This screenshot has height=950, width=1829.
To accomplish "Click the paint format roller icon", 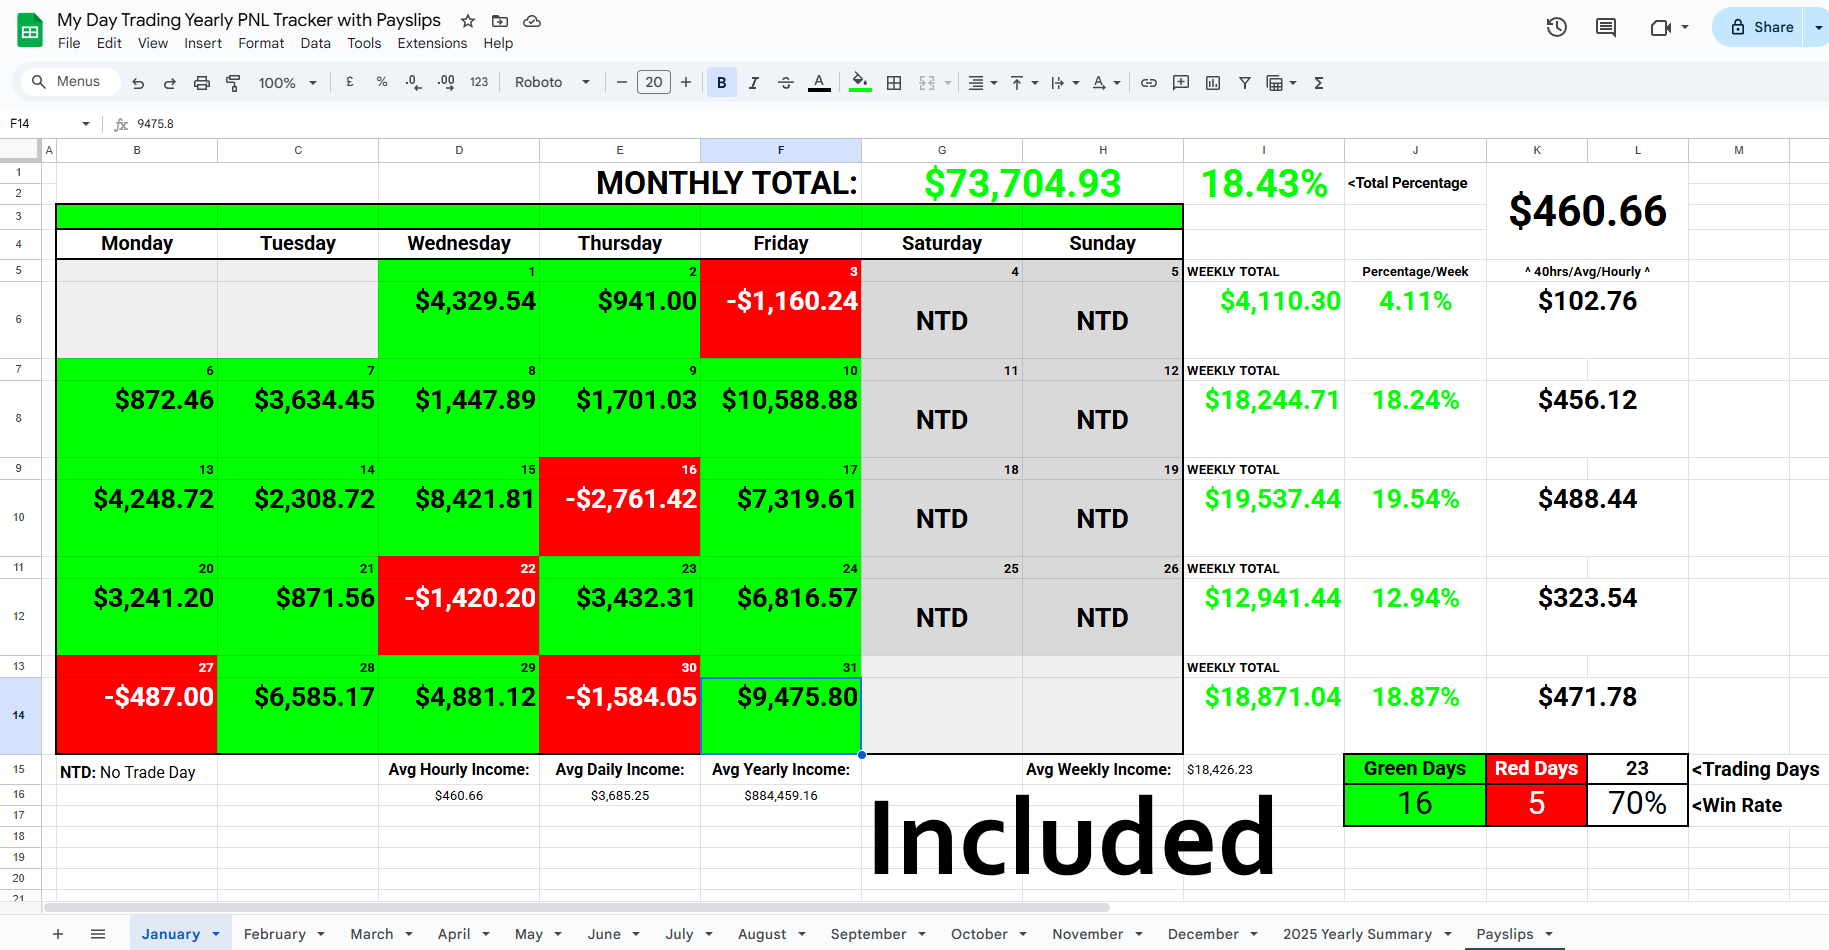I will [x=233, y=83].
